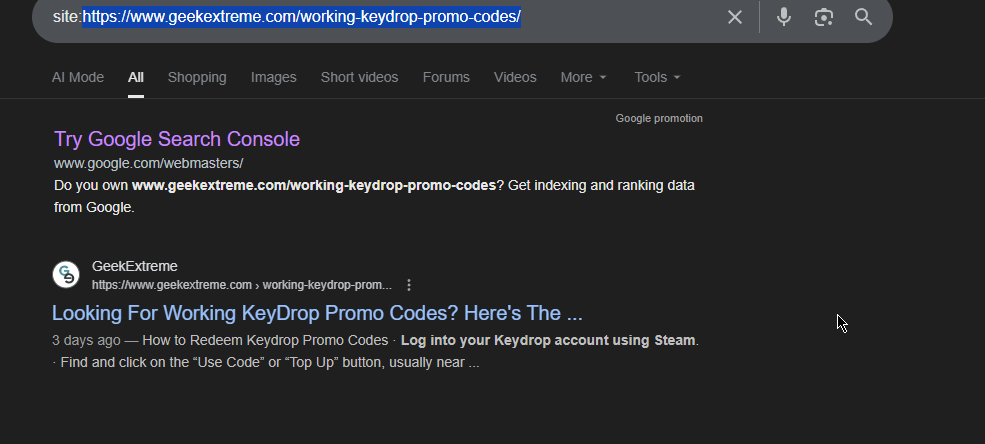Click the magnifying glass search icon
Image resolution: width=985 pixels, height=444 pixels.
[863, 17]
